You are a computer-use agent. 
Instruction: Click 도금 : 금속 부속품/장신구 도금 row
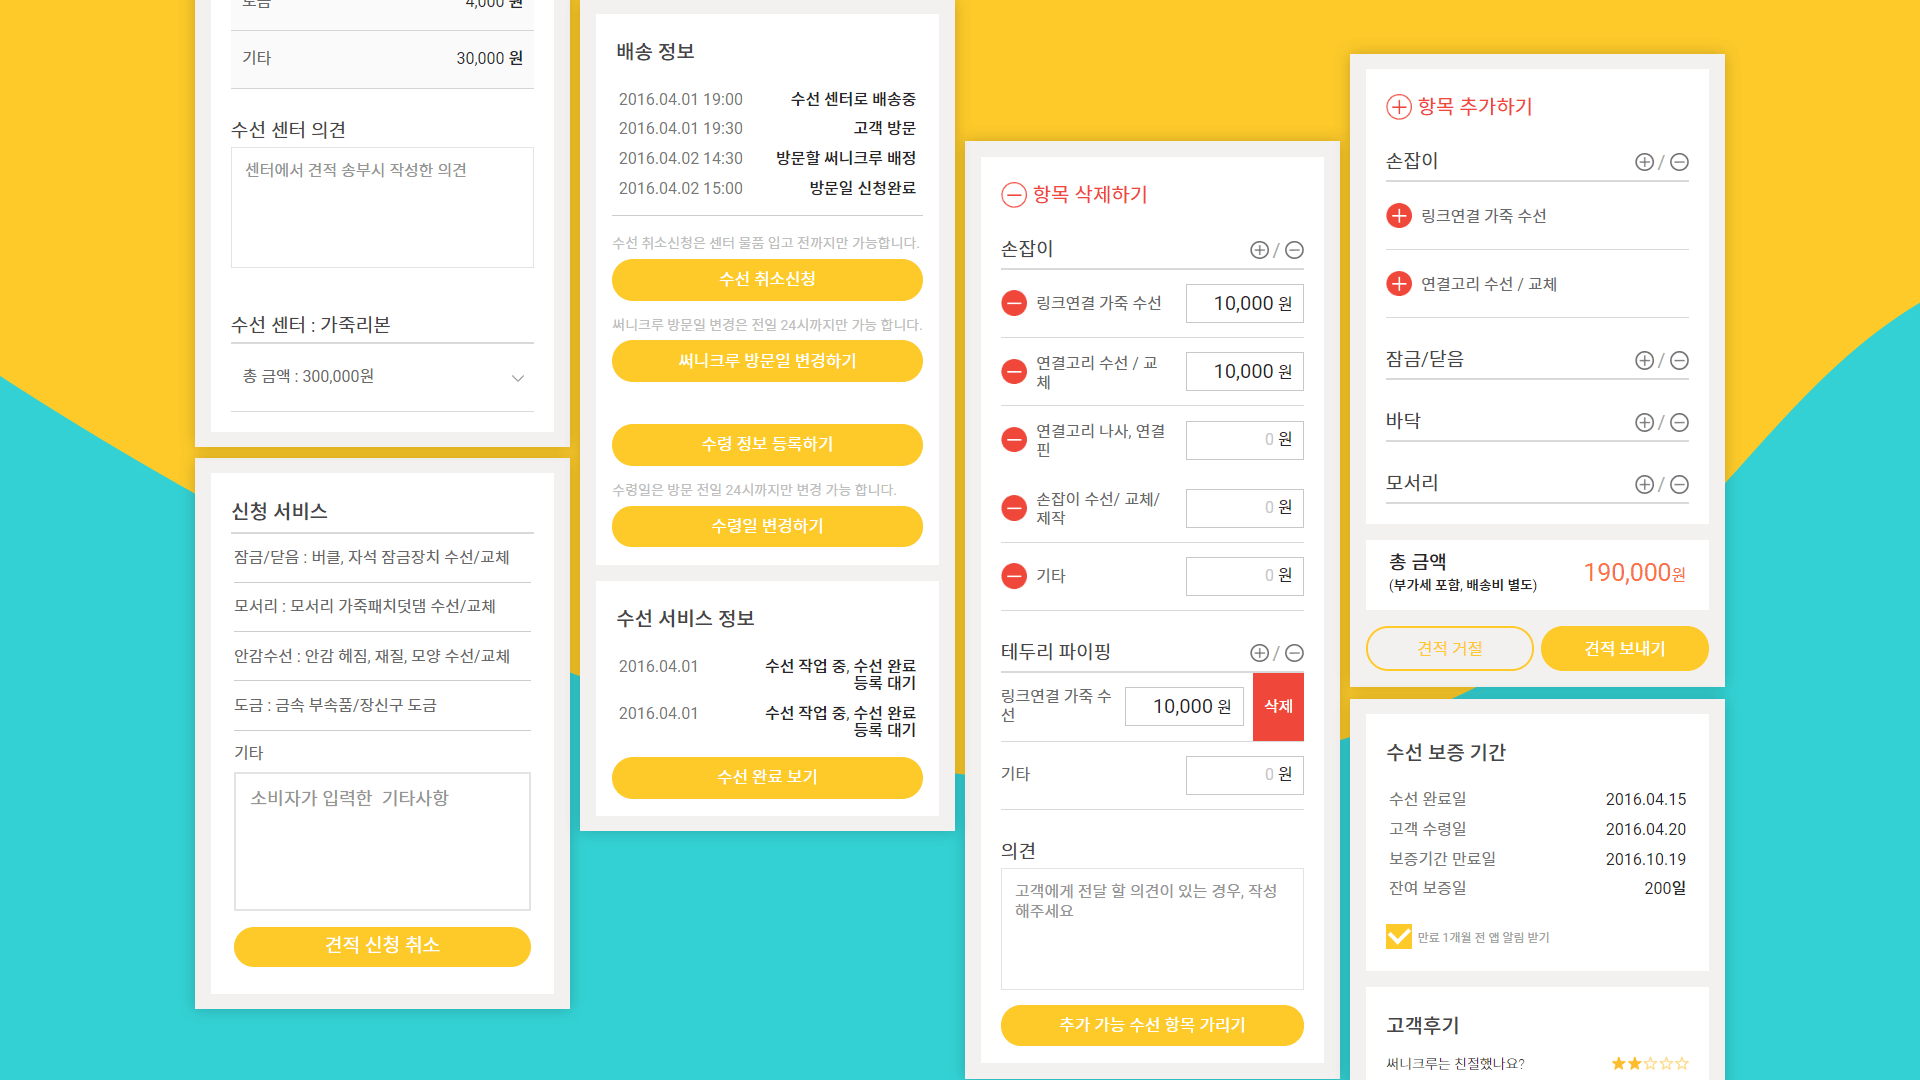[382, 705]
